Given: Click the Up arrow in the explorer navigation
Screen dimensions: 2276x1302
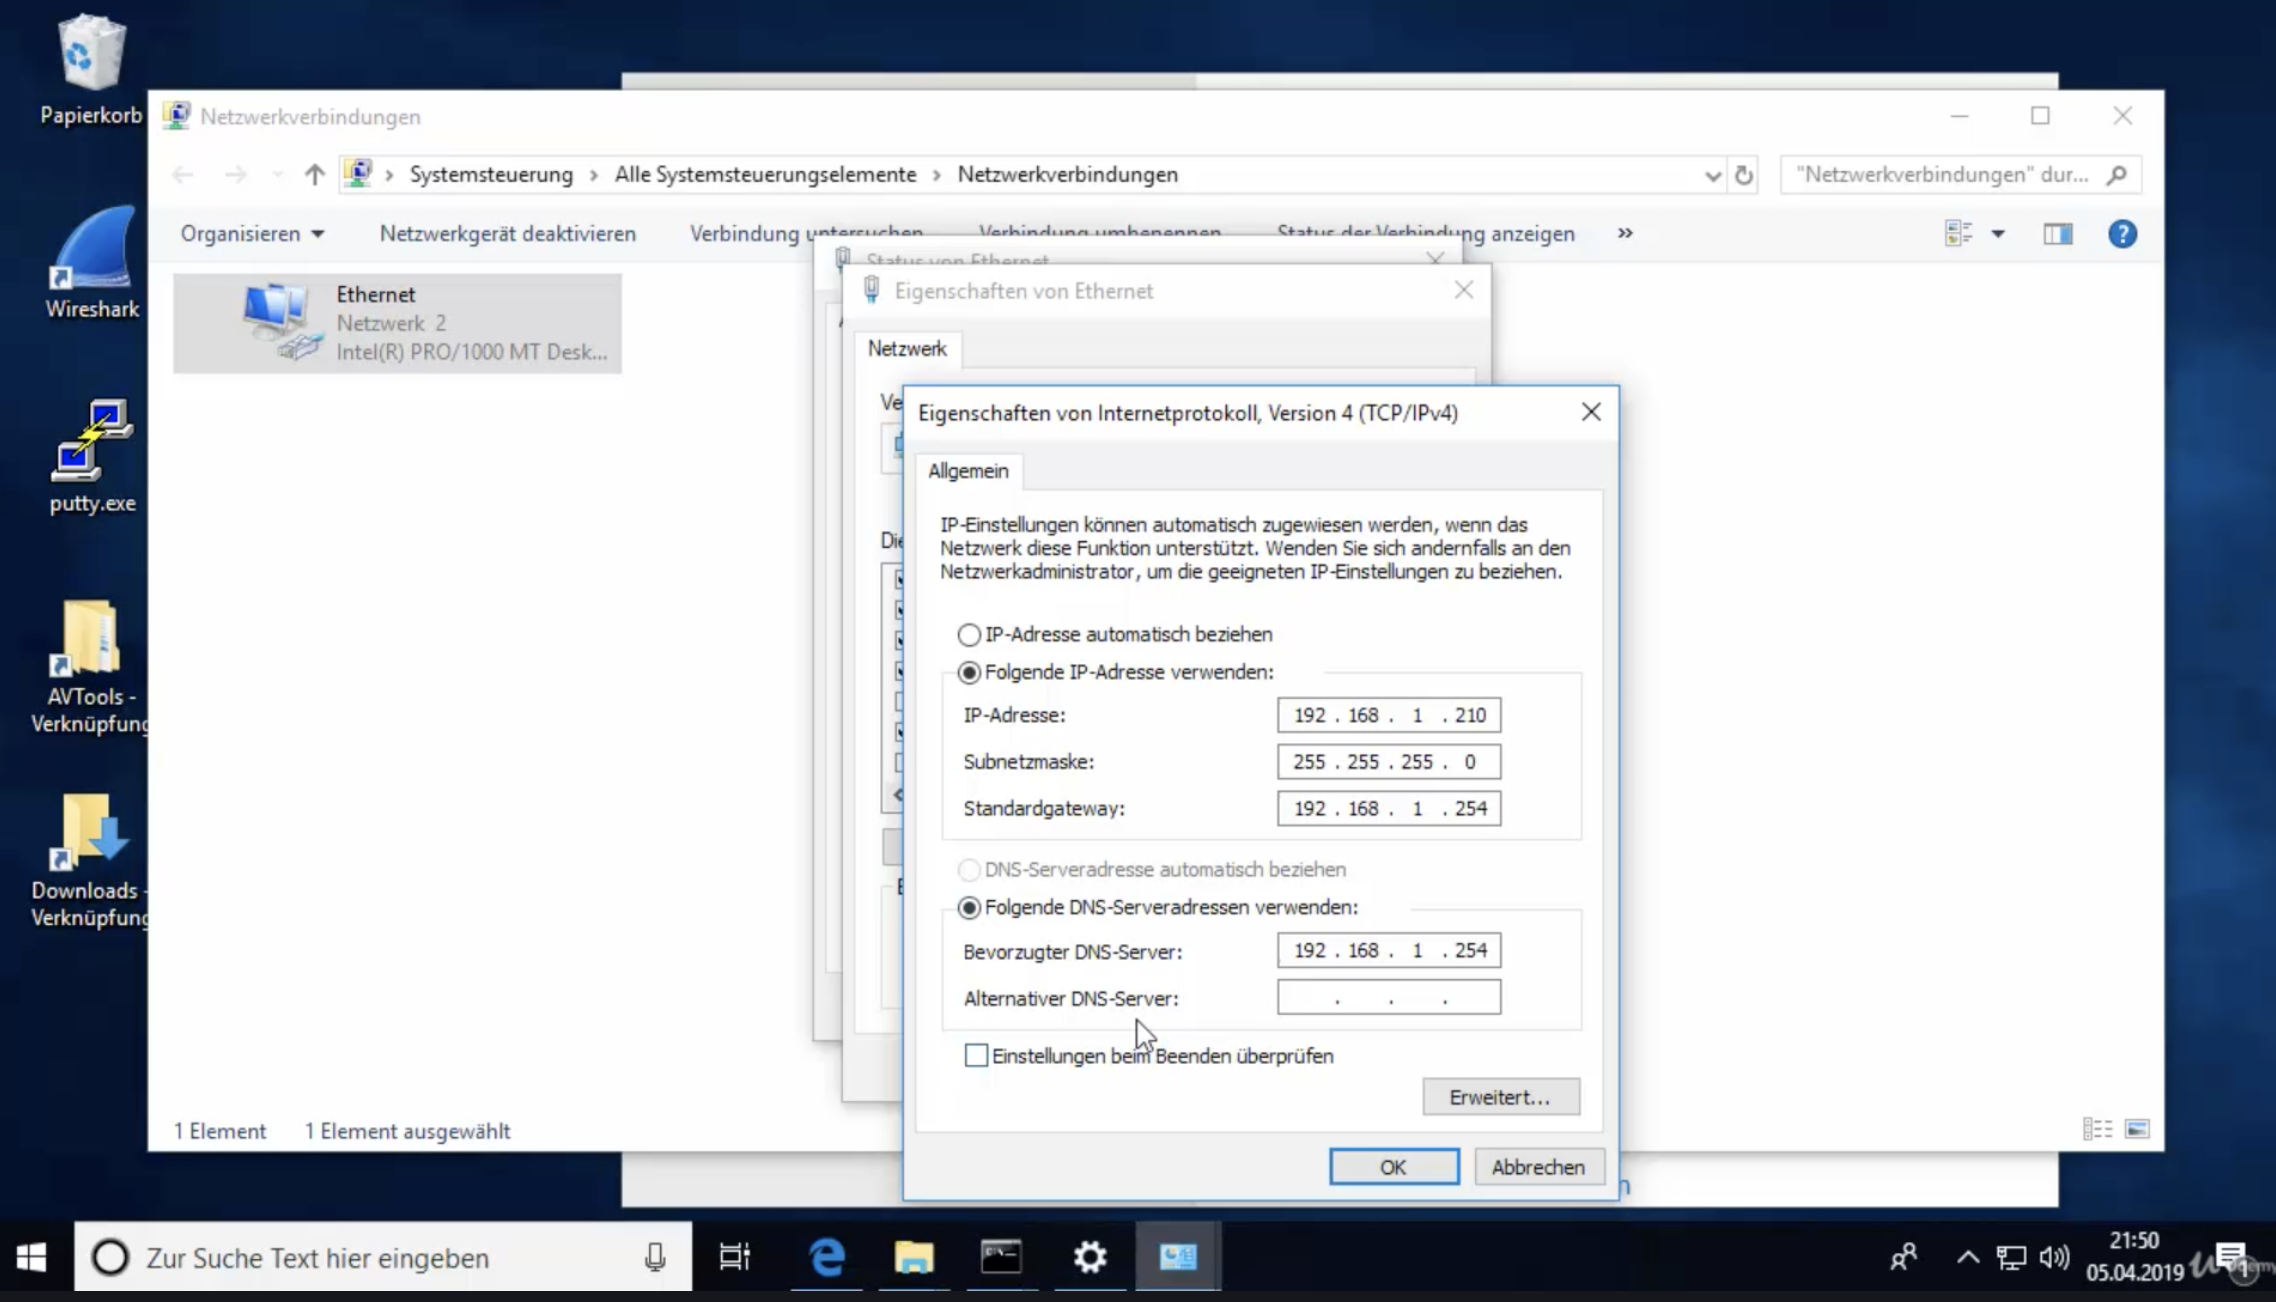Looking at the screenshot, I should click(314, 174).
